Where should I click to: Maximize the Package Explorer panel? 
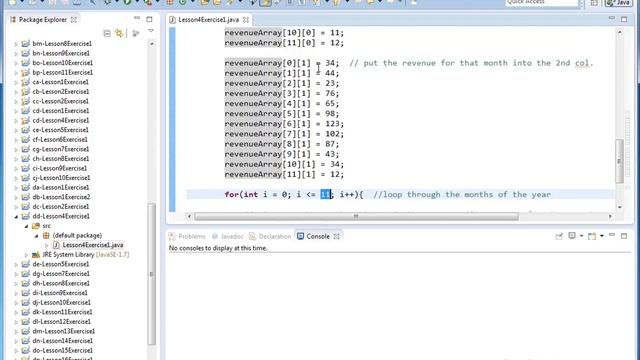pyautogui.click(x=149, y=19)
